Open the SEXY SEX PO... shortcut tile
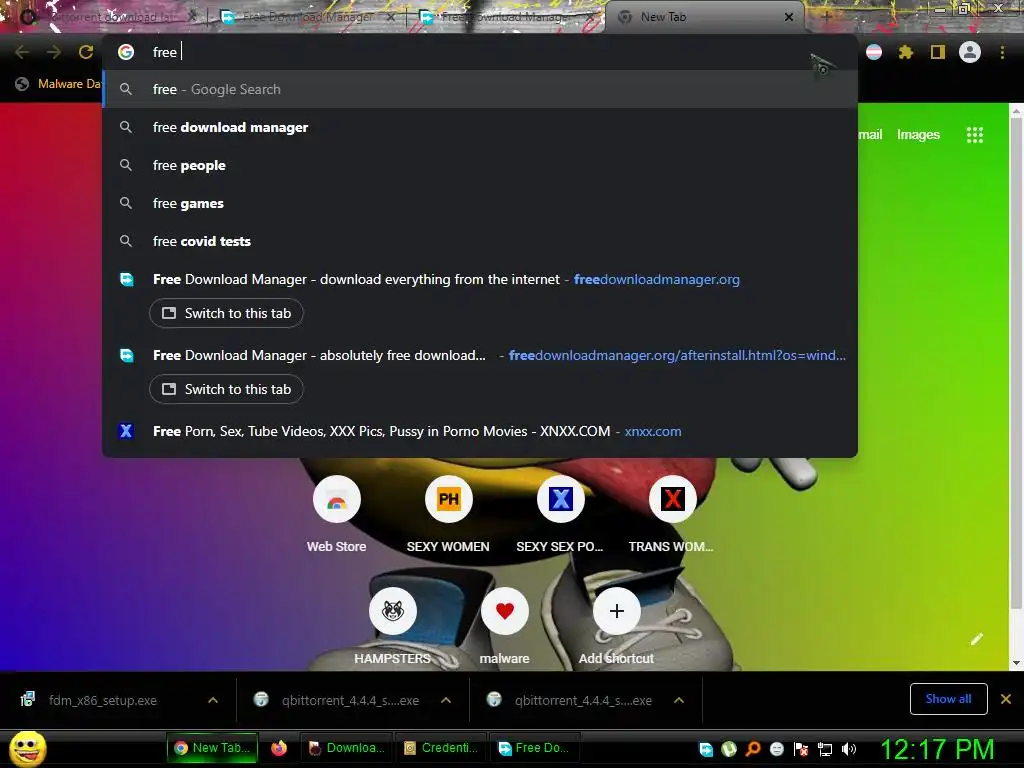The height and width of the screenshot is (768, 1024). click(x=560, y=515)
